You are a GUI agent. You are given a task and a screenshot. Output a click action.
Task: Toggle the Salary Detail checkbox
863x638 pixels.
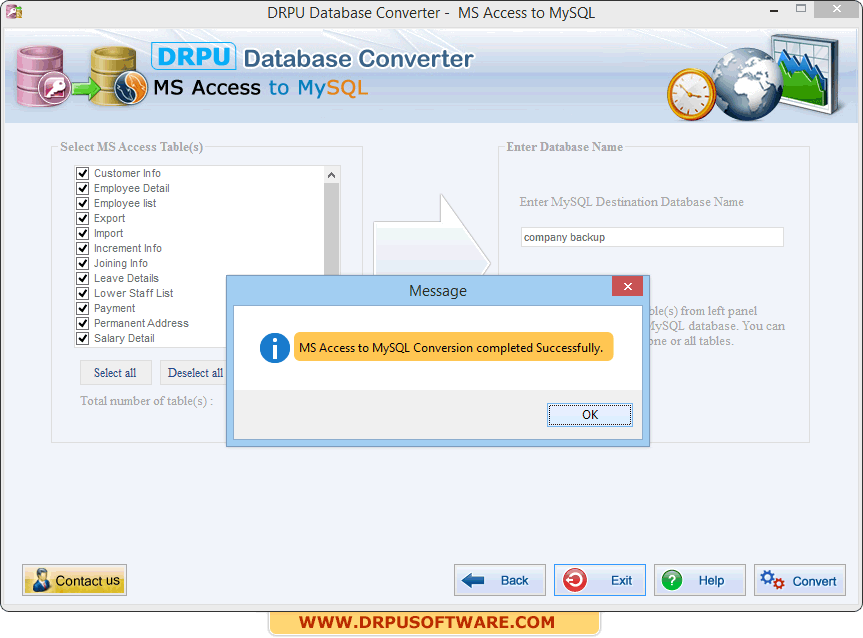pyautogui.click(x=83, y=339)
